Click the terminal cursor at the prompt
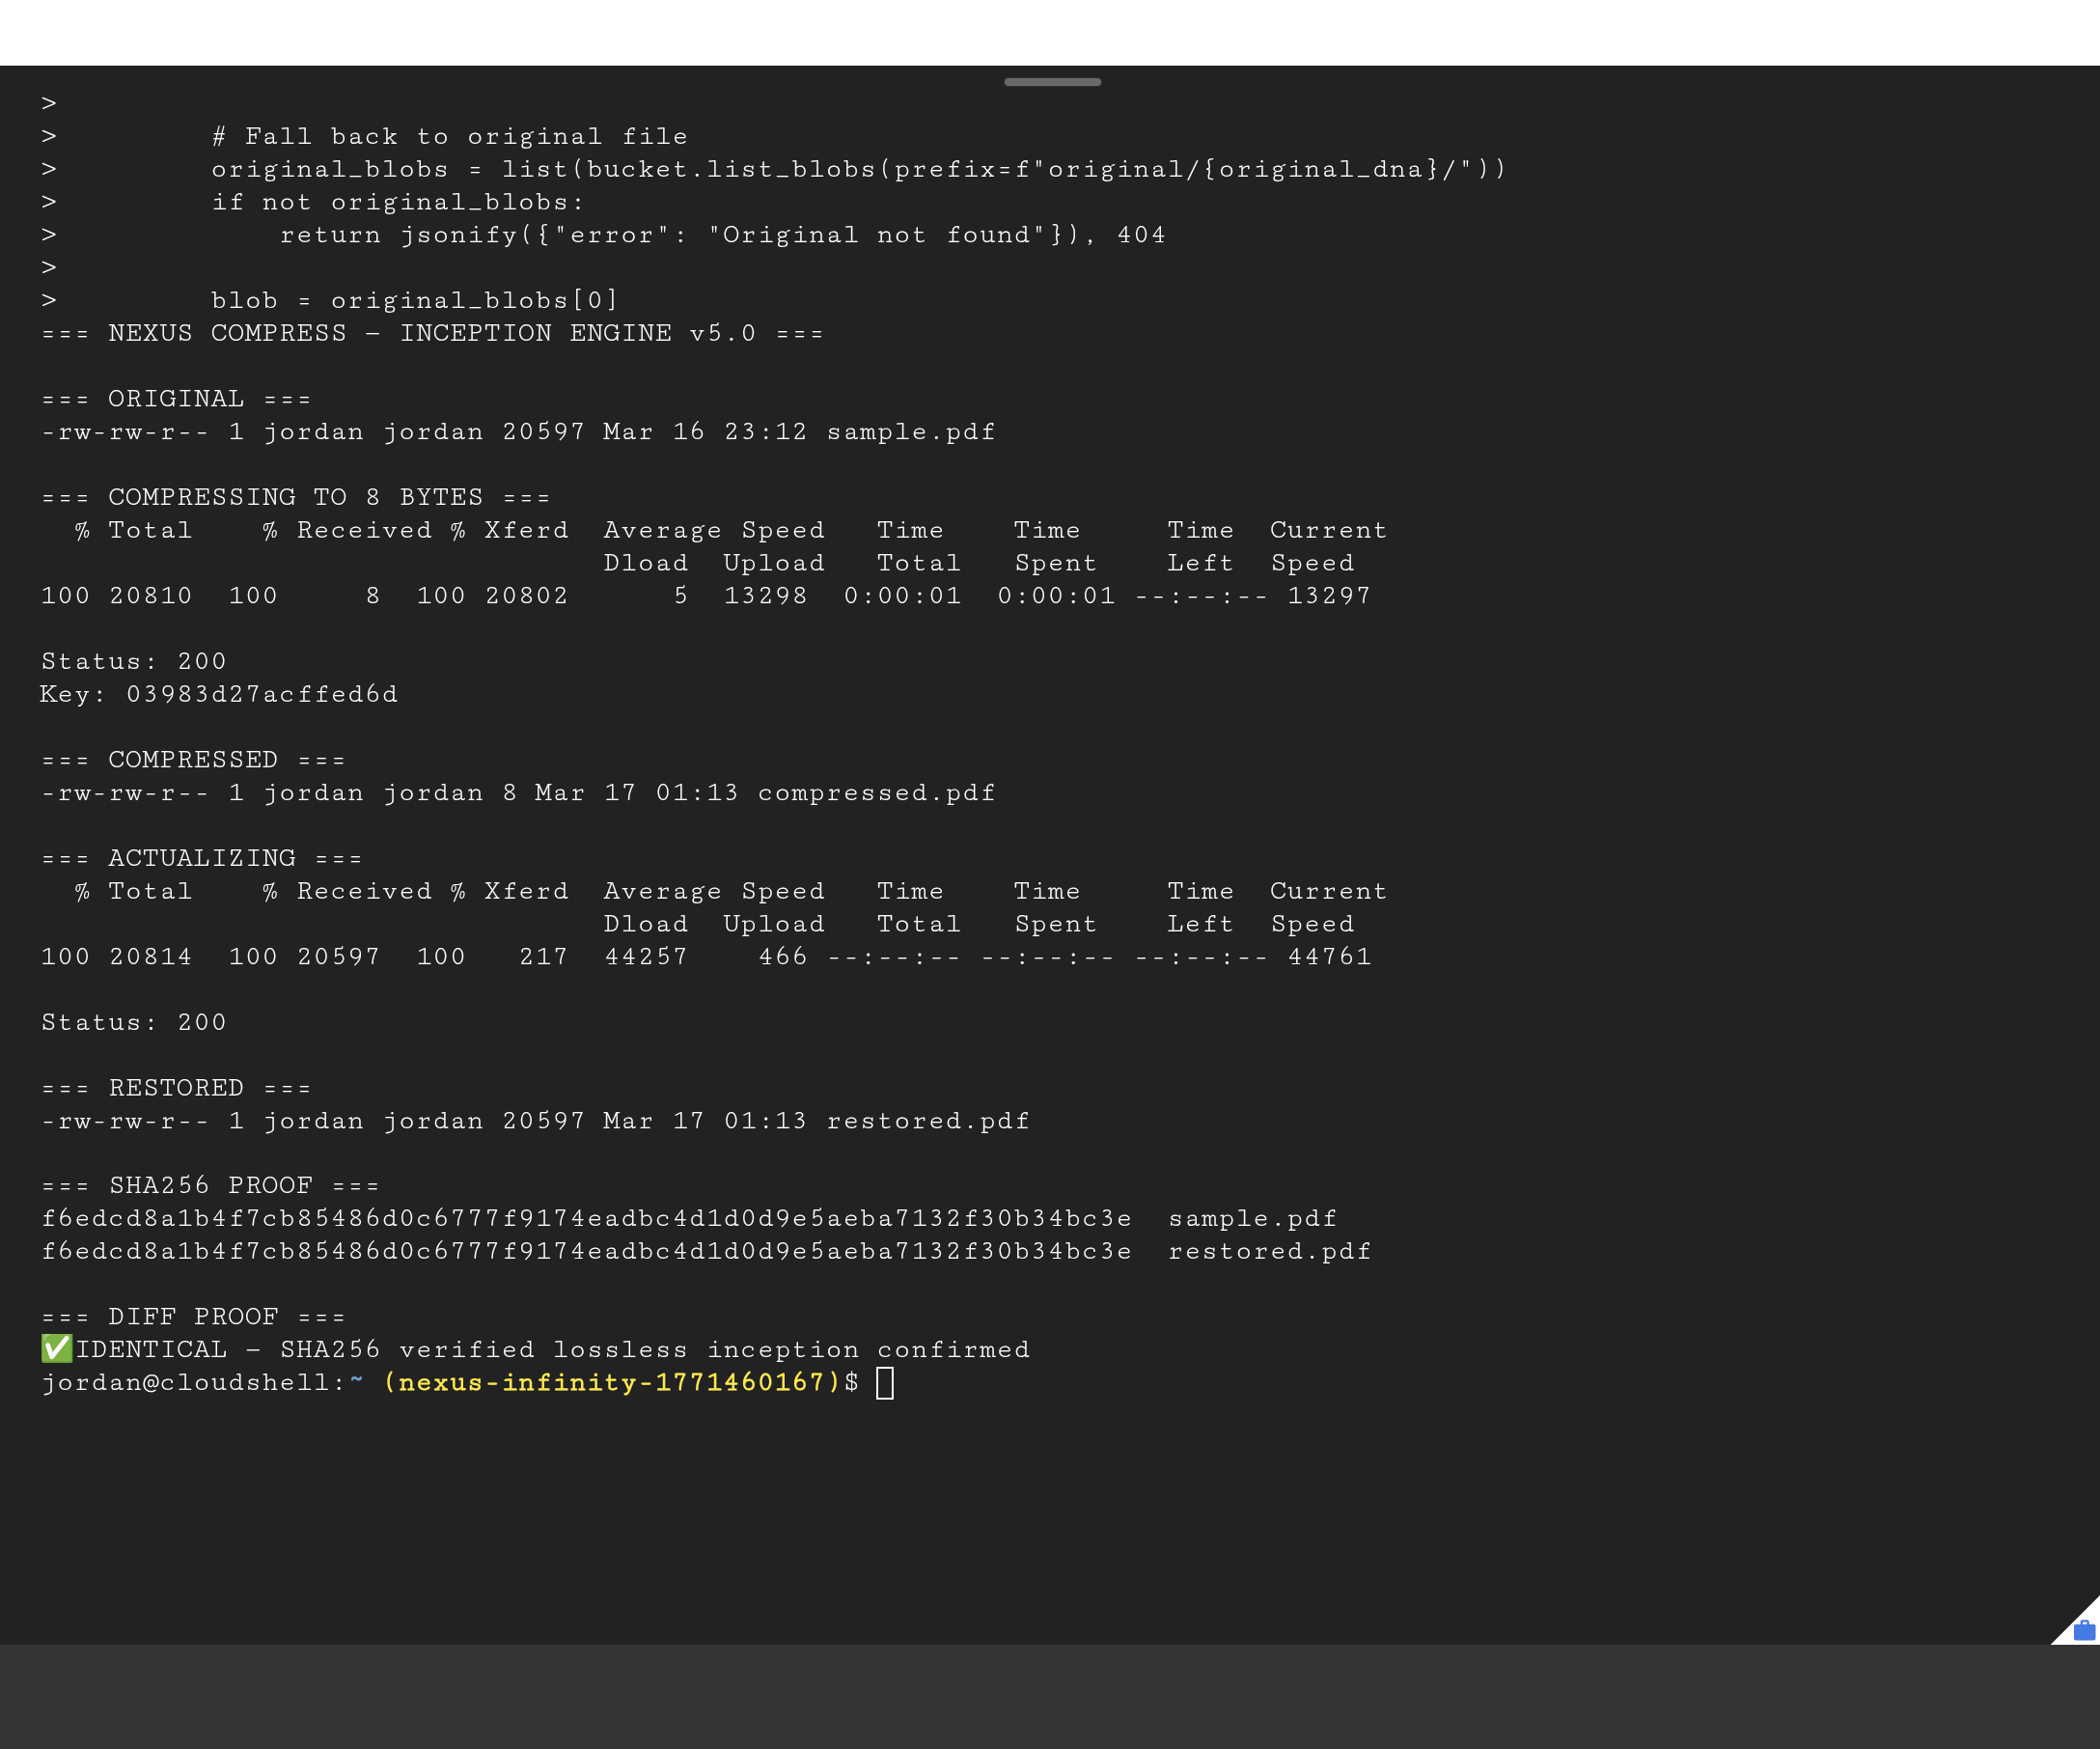The image size is (2100, 1749). 884,1385
